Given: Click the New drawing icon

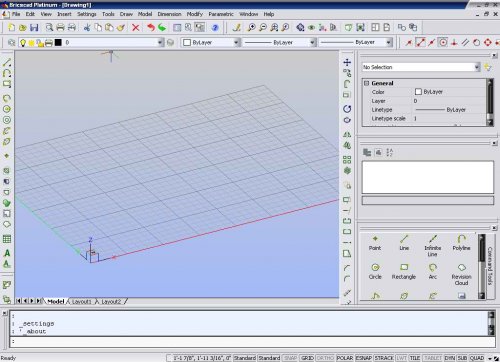Looking at the screenshot, I should pos(12,27).
